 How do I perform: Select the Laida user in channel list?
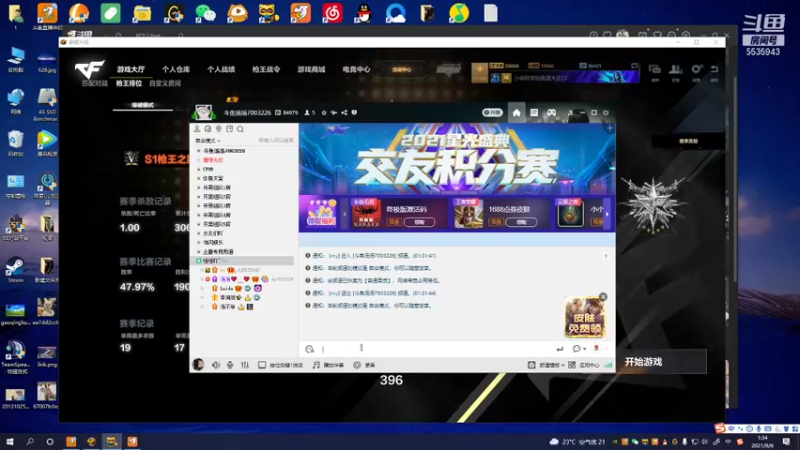(x=226, y=289)
